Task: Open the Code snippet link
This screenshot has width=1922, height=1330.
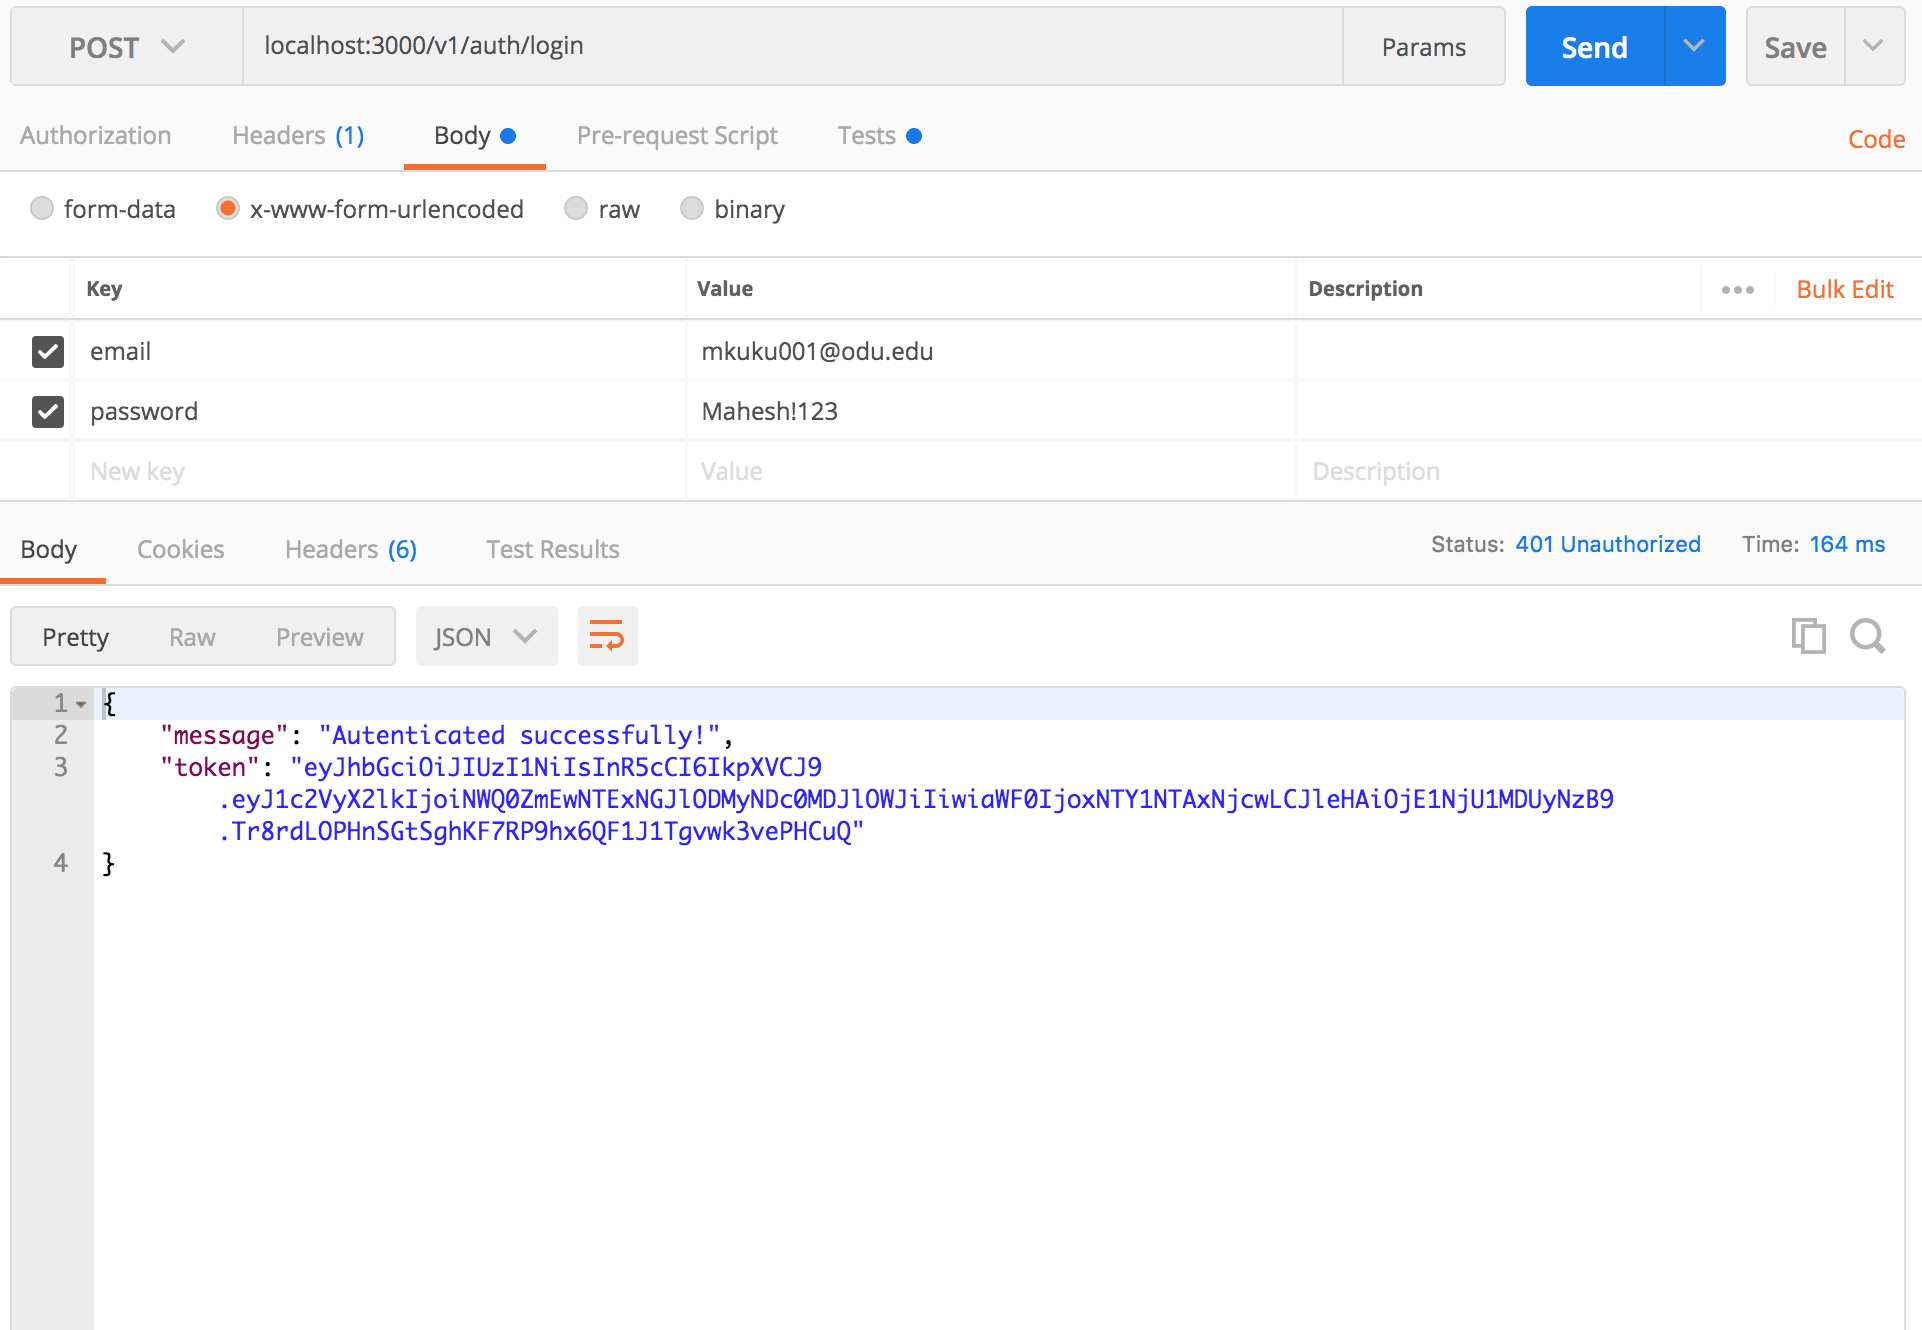Action: point(1875,139)
